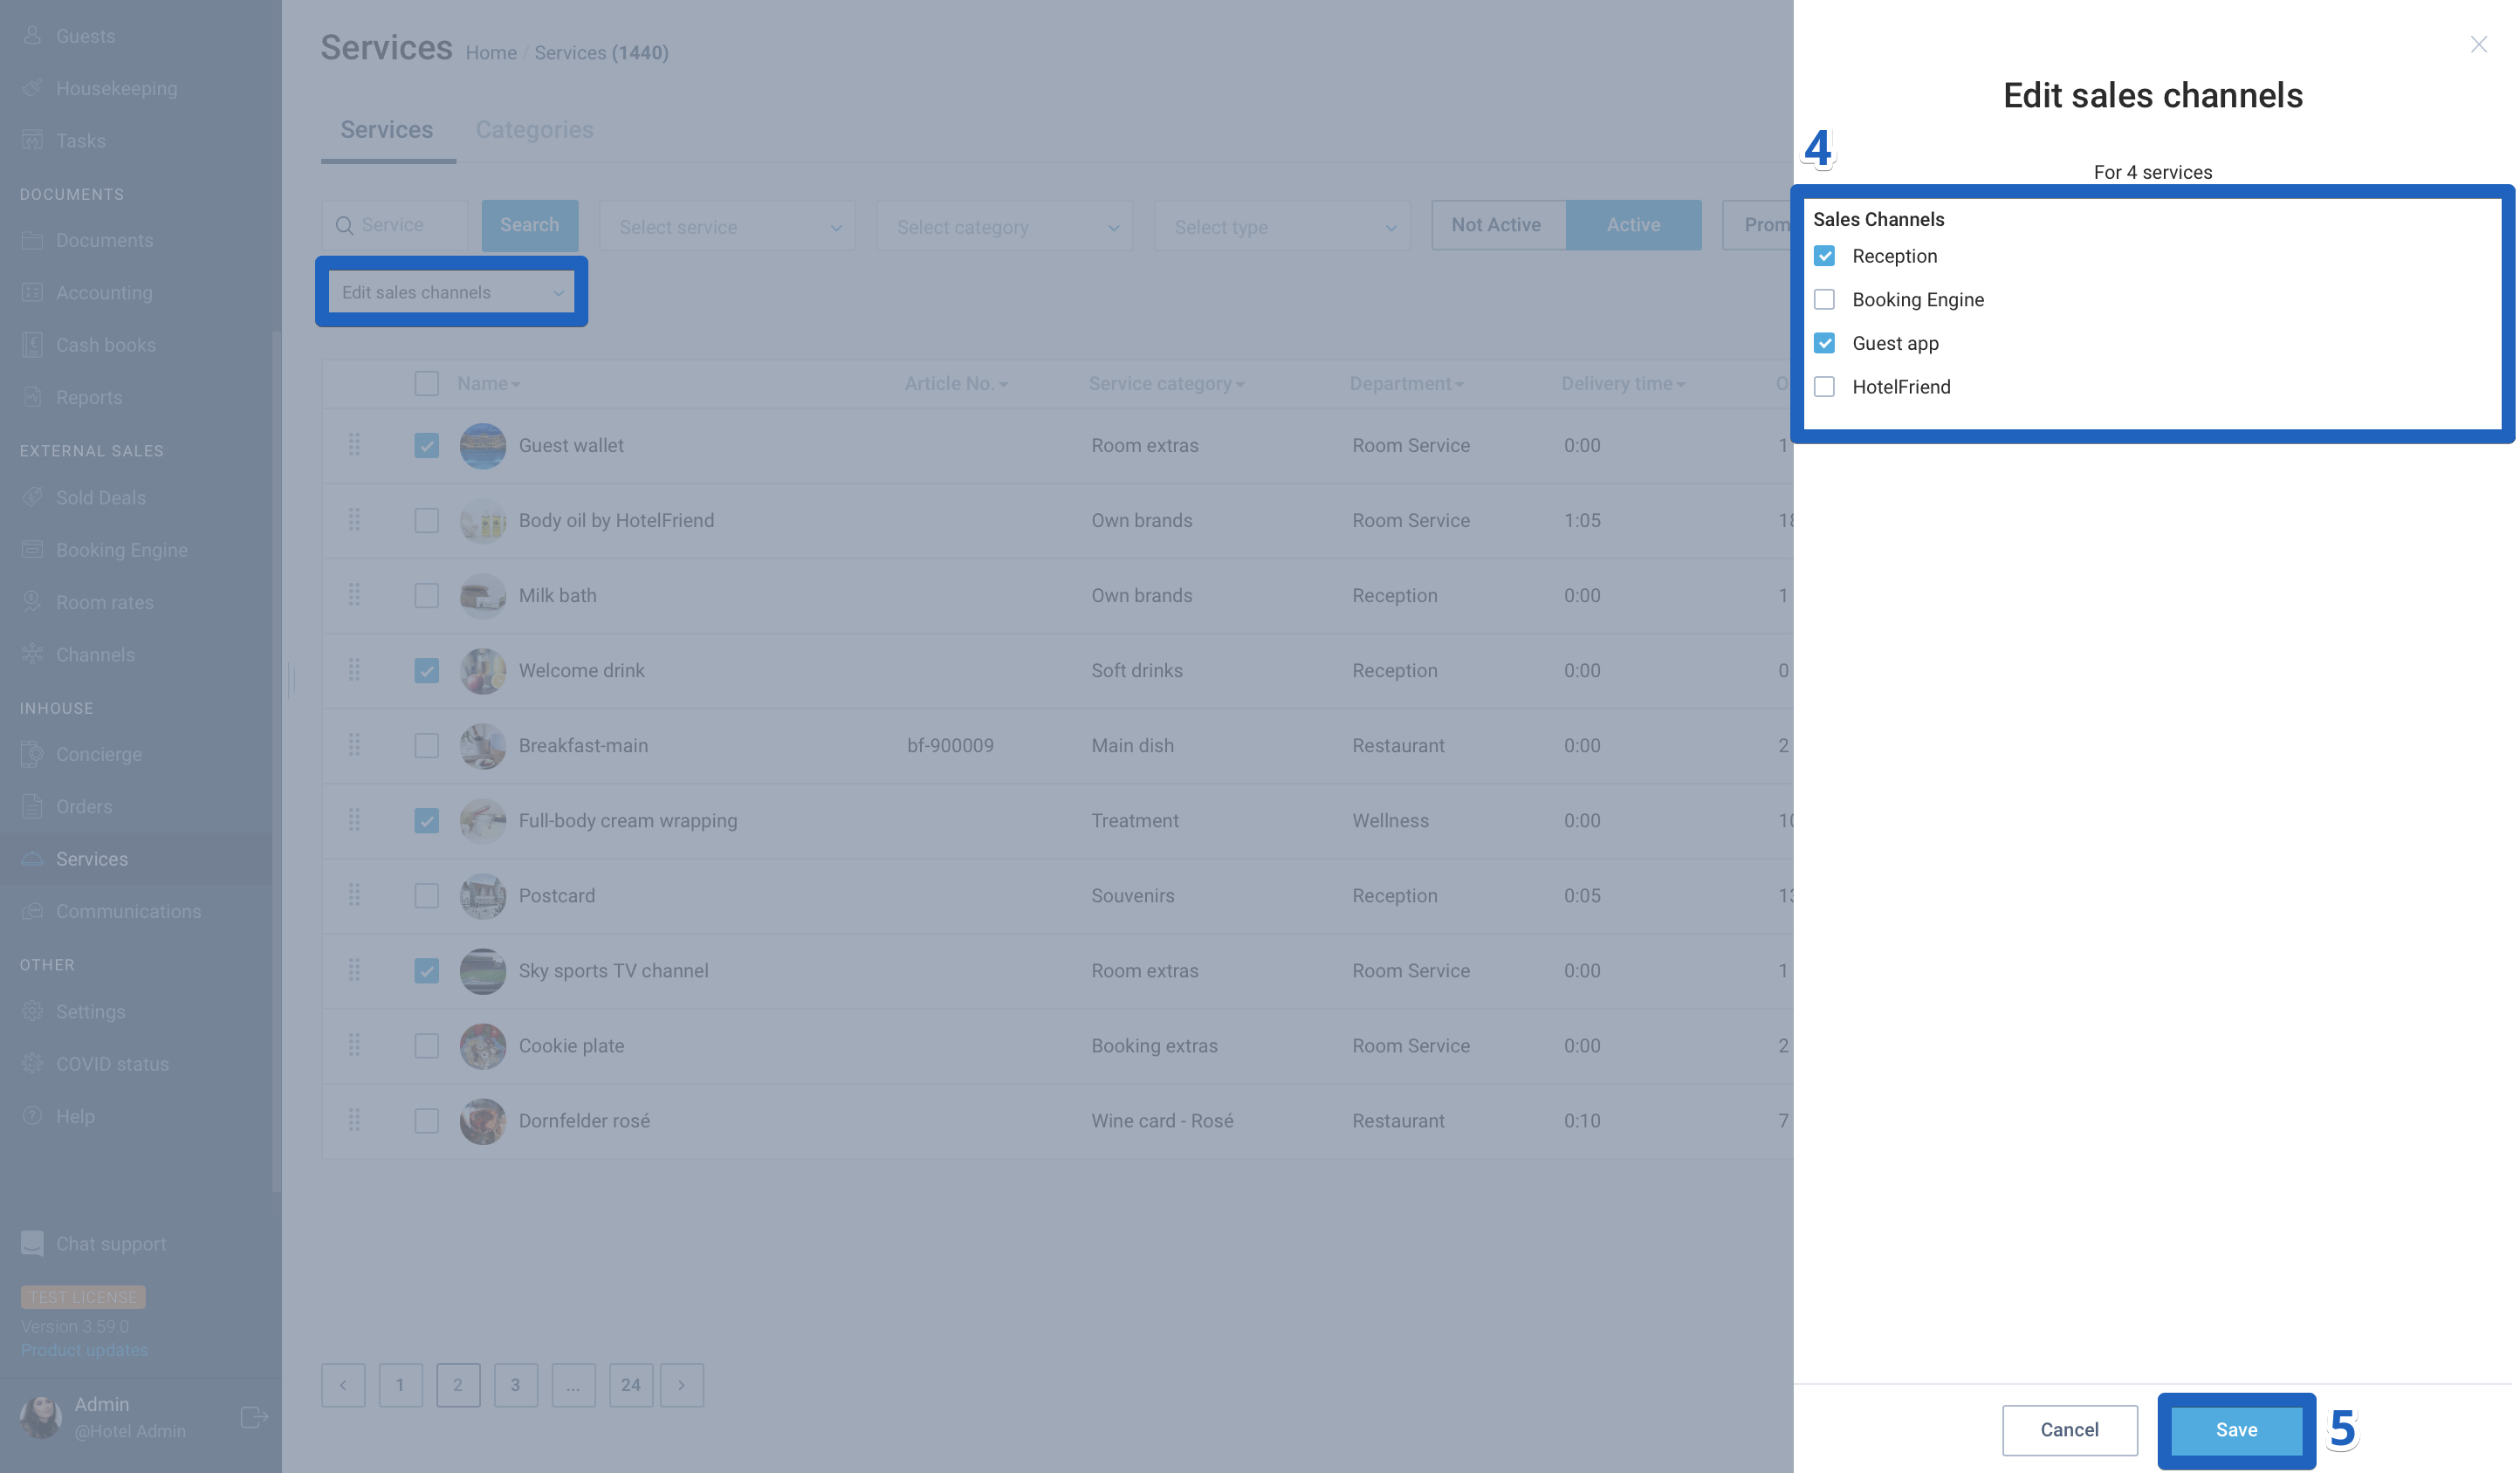This screenshot has width=2520, height=1473.
Task: Close the Edit sales channels panel
Action: 2478,45
